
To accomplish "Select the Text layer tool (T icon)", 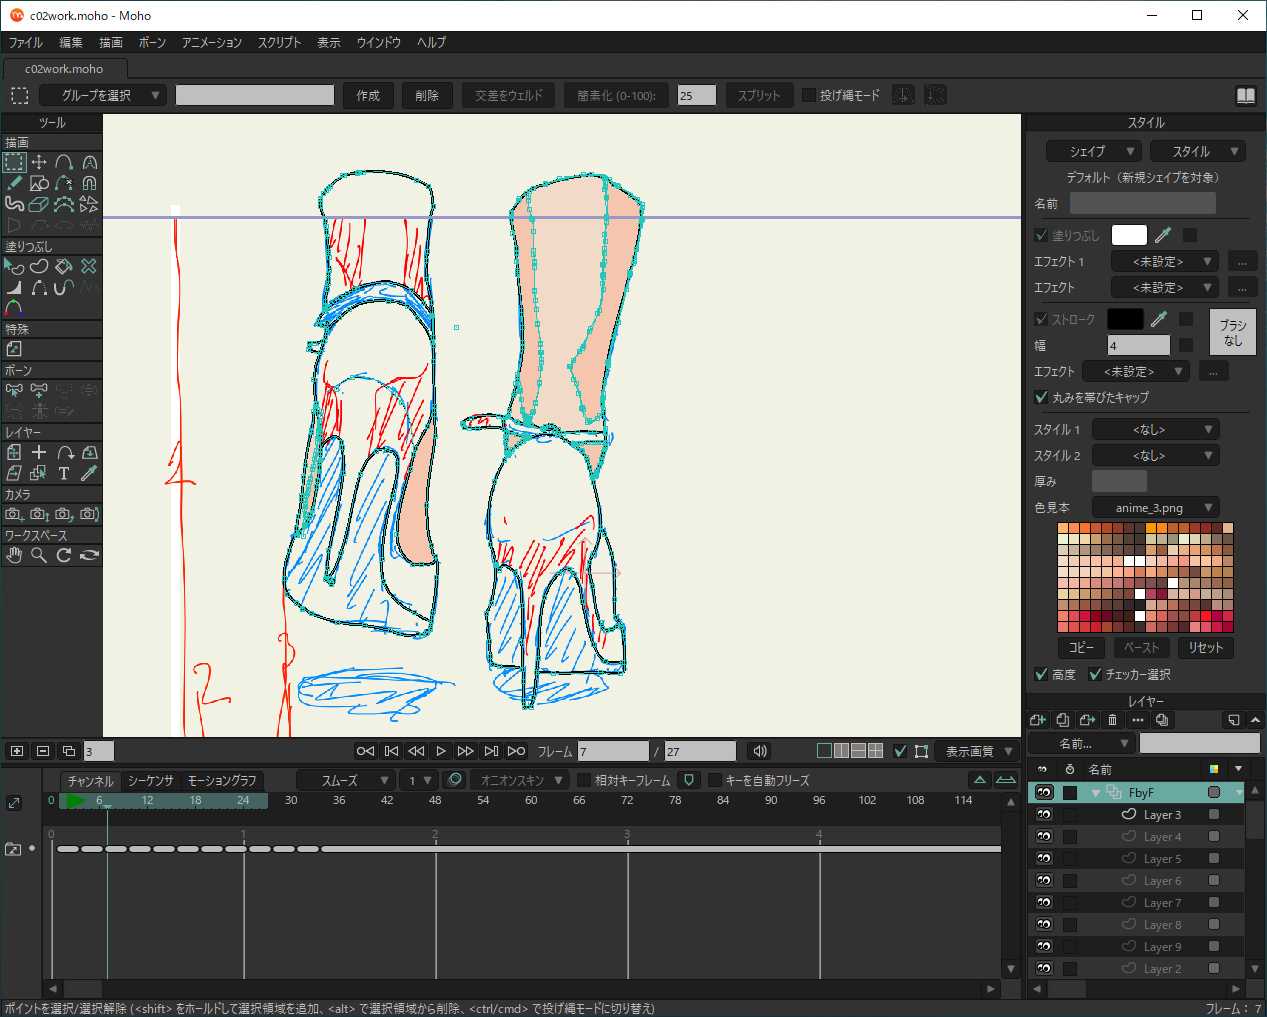I will point(64,473).
